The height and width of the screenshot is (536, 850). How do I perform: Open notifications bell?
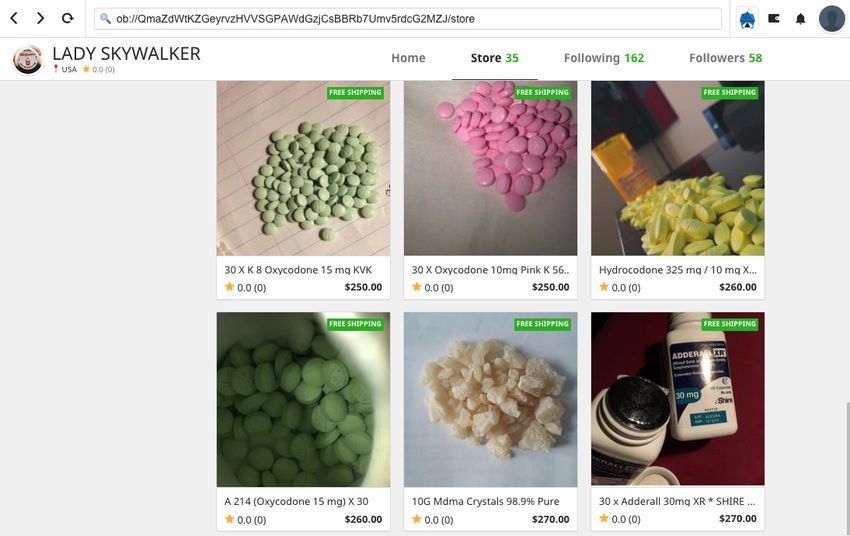click(x=800, y=19)
